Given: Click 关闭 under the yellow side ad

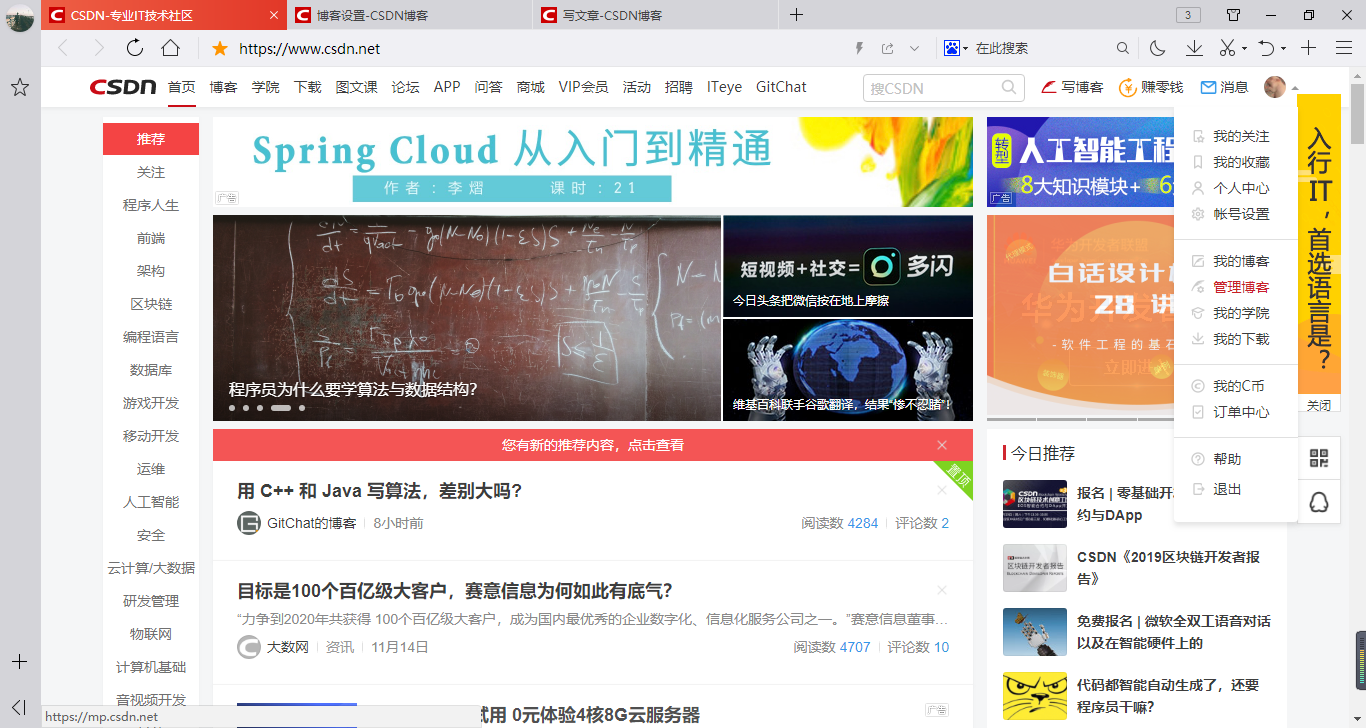Looking at the screenshot, I should pyautogui.click(x=1319, y=405).
